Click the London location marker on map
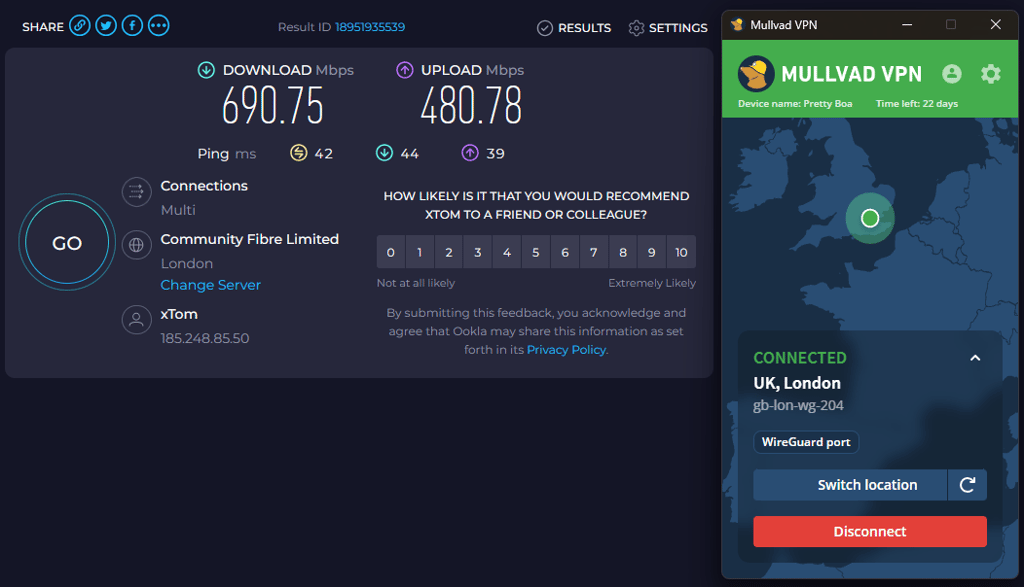1024x587 pixels. point(870,218)
